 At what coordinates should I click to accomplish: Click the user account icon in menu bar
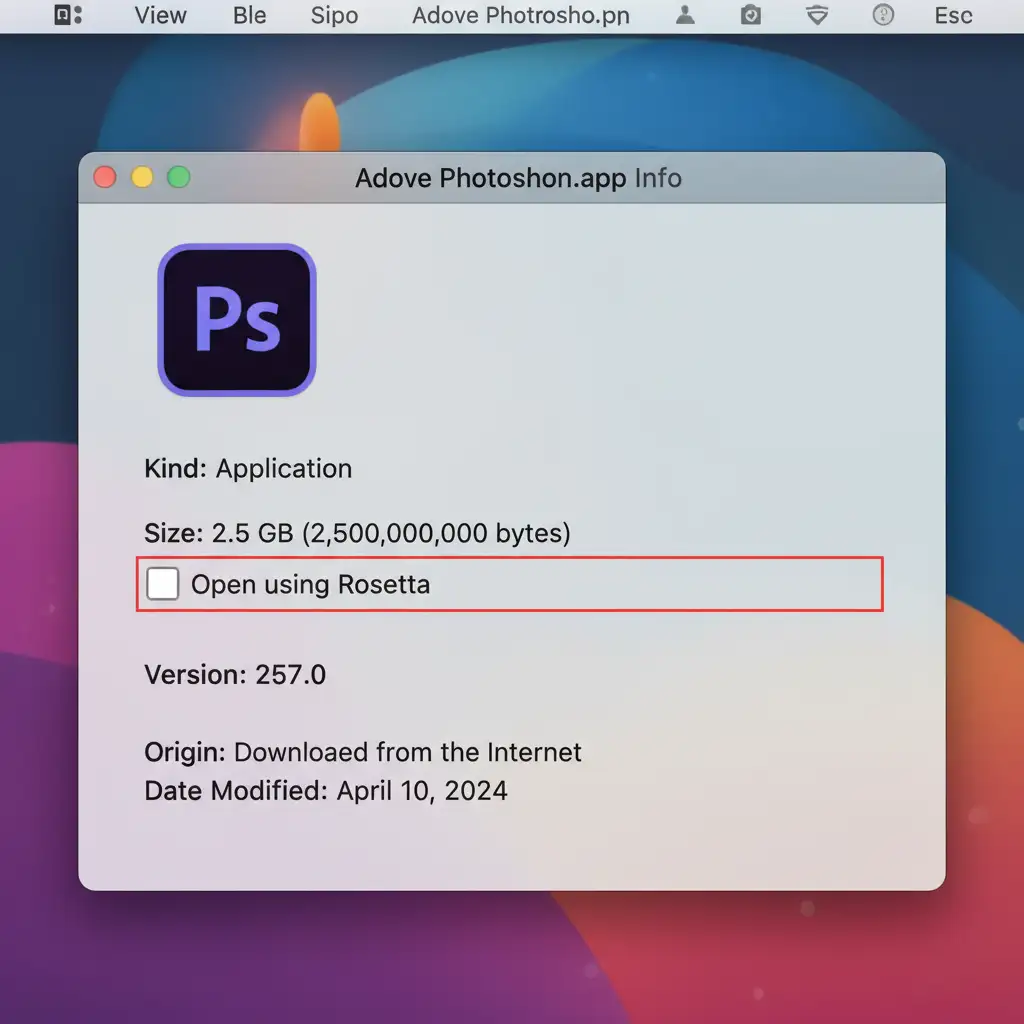pos(685,15)
